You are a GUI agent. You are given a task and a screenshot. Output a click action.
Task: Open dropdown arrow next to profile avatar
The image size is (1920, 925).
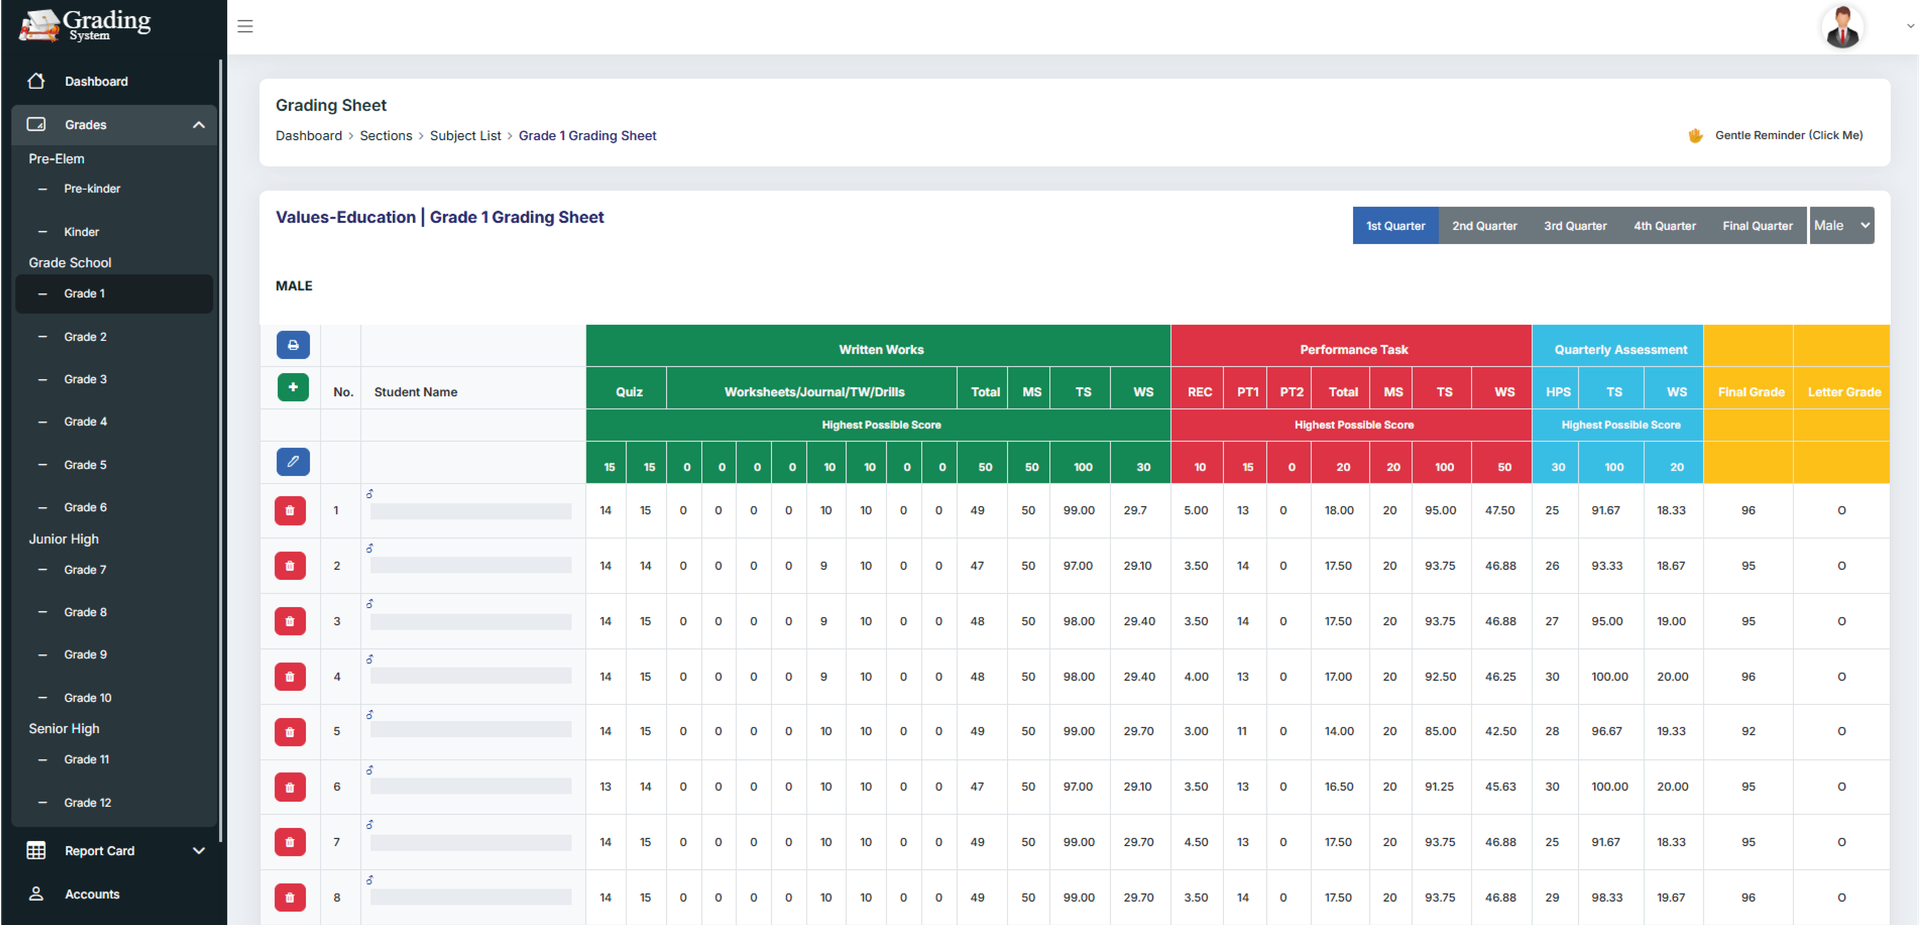click(x=1910, y=27)
